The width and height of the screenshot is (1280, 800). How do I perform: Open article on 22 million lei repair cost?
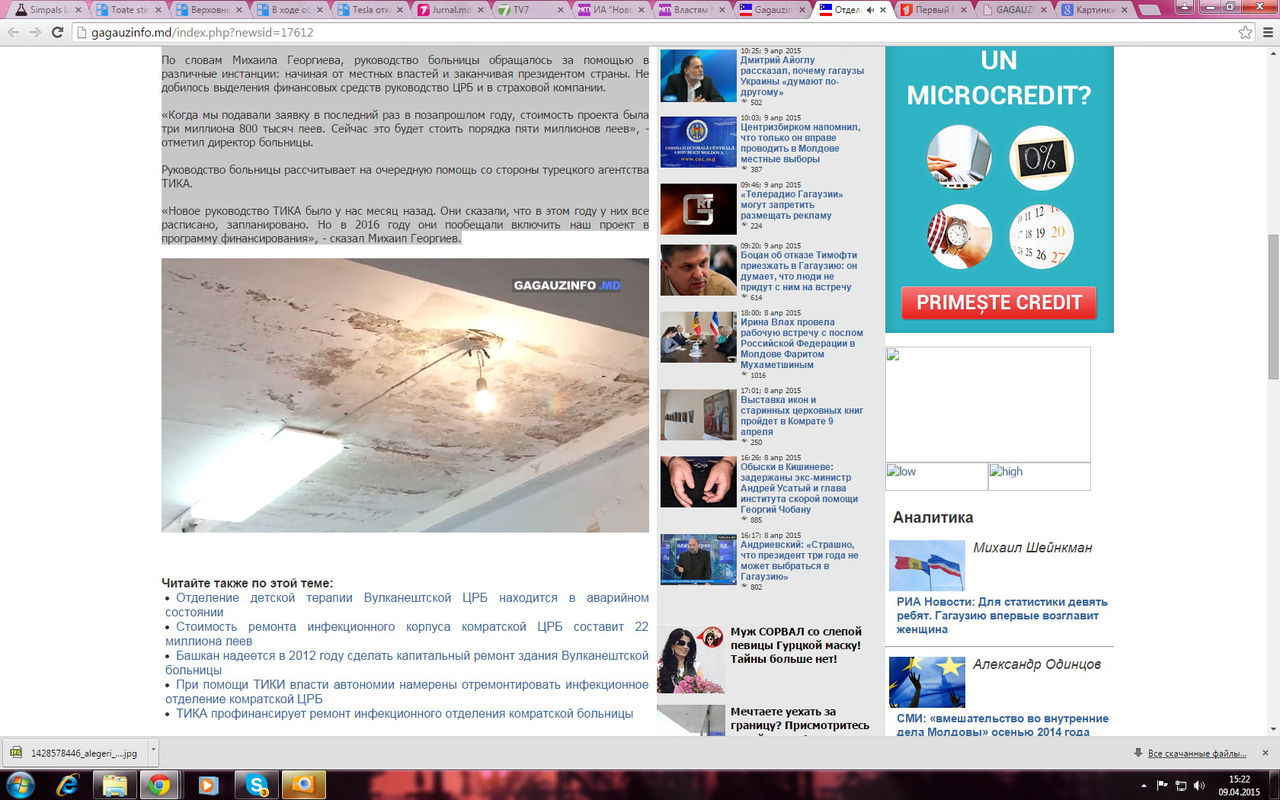coord(407,634)
